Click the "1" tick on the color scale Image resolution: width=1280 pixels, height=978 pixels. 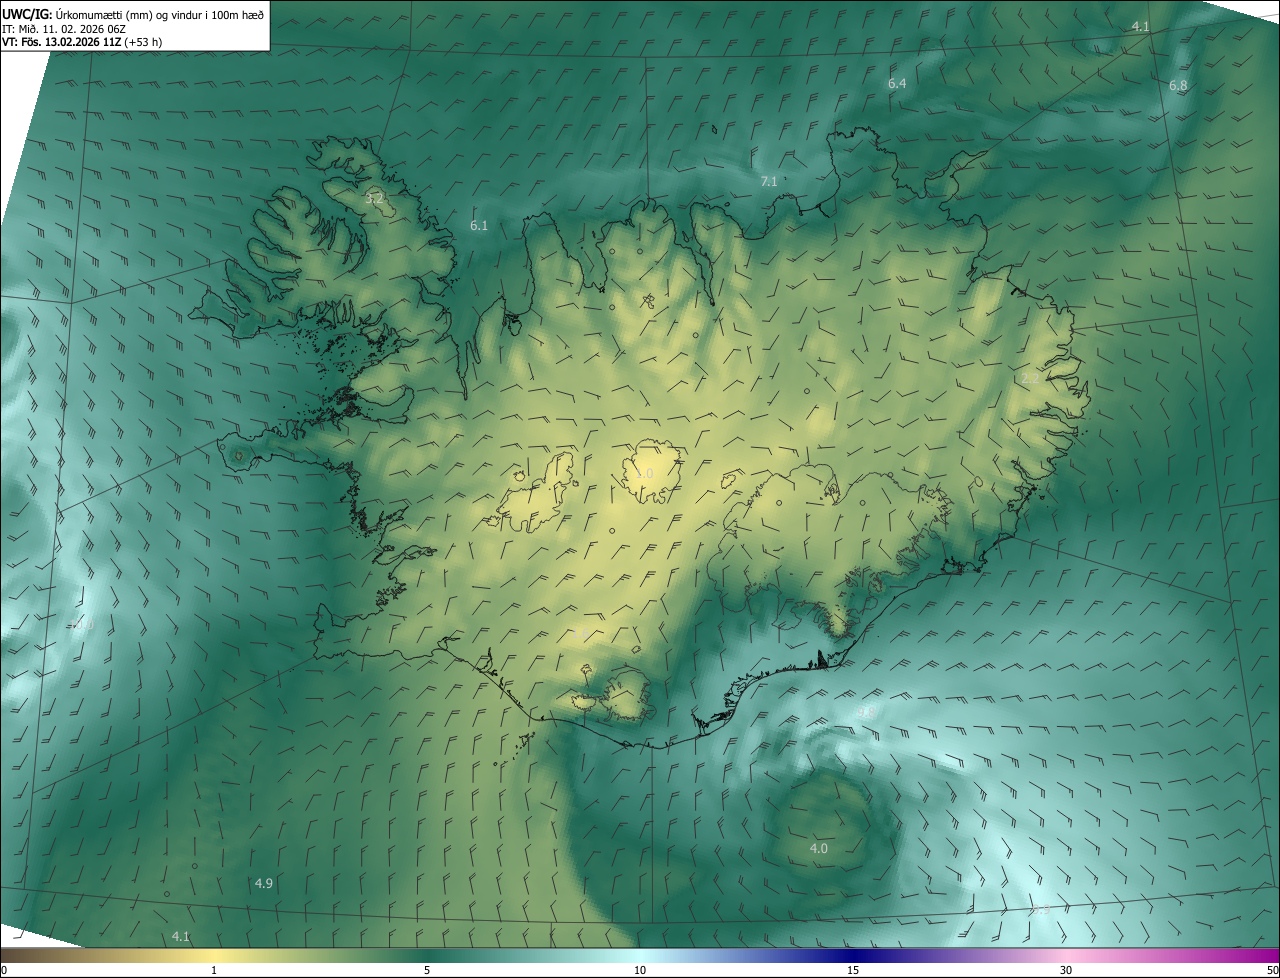tap(214, 970)
